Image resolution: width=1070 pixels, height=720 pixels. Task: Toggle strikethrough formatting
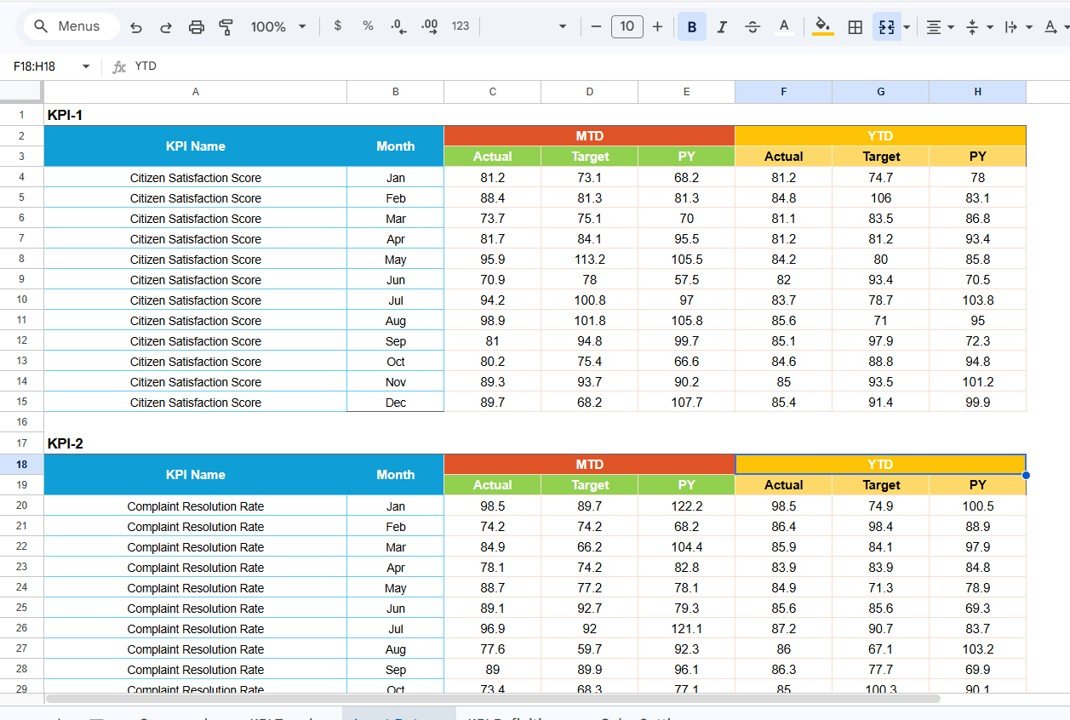pos(753,27)
